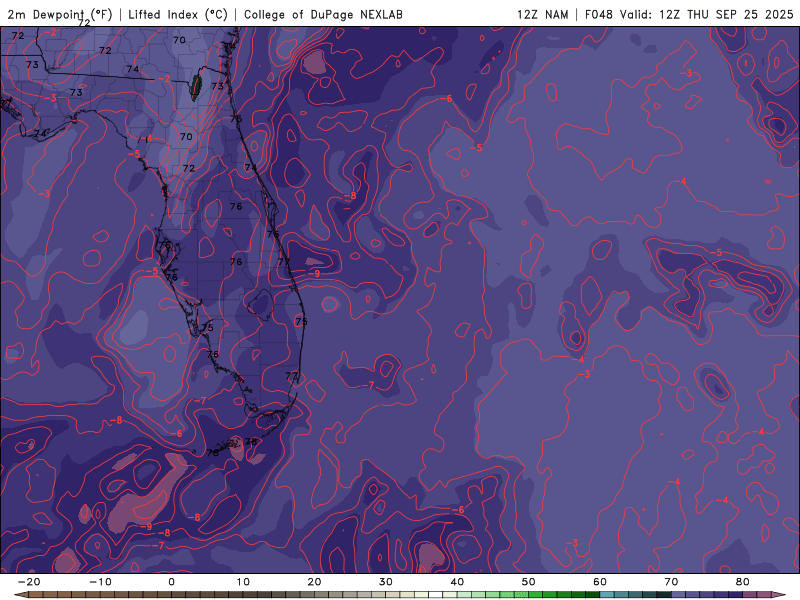The width and height of the screenshot is (800, 600).
Task: Click the 0 label on the color scale
Action: click(171, 582)
